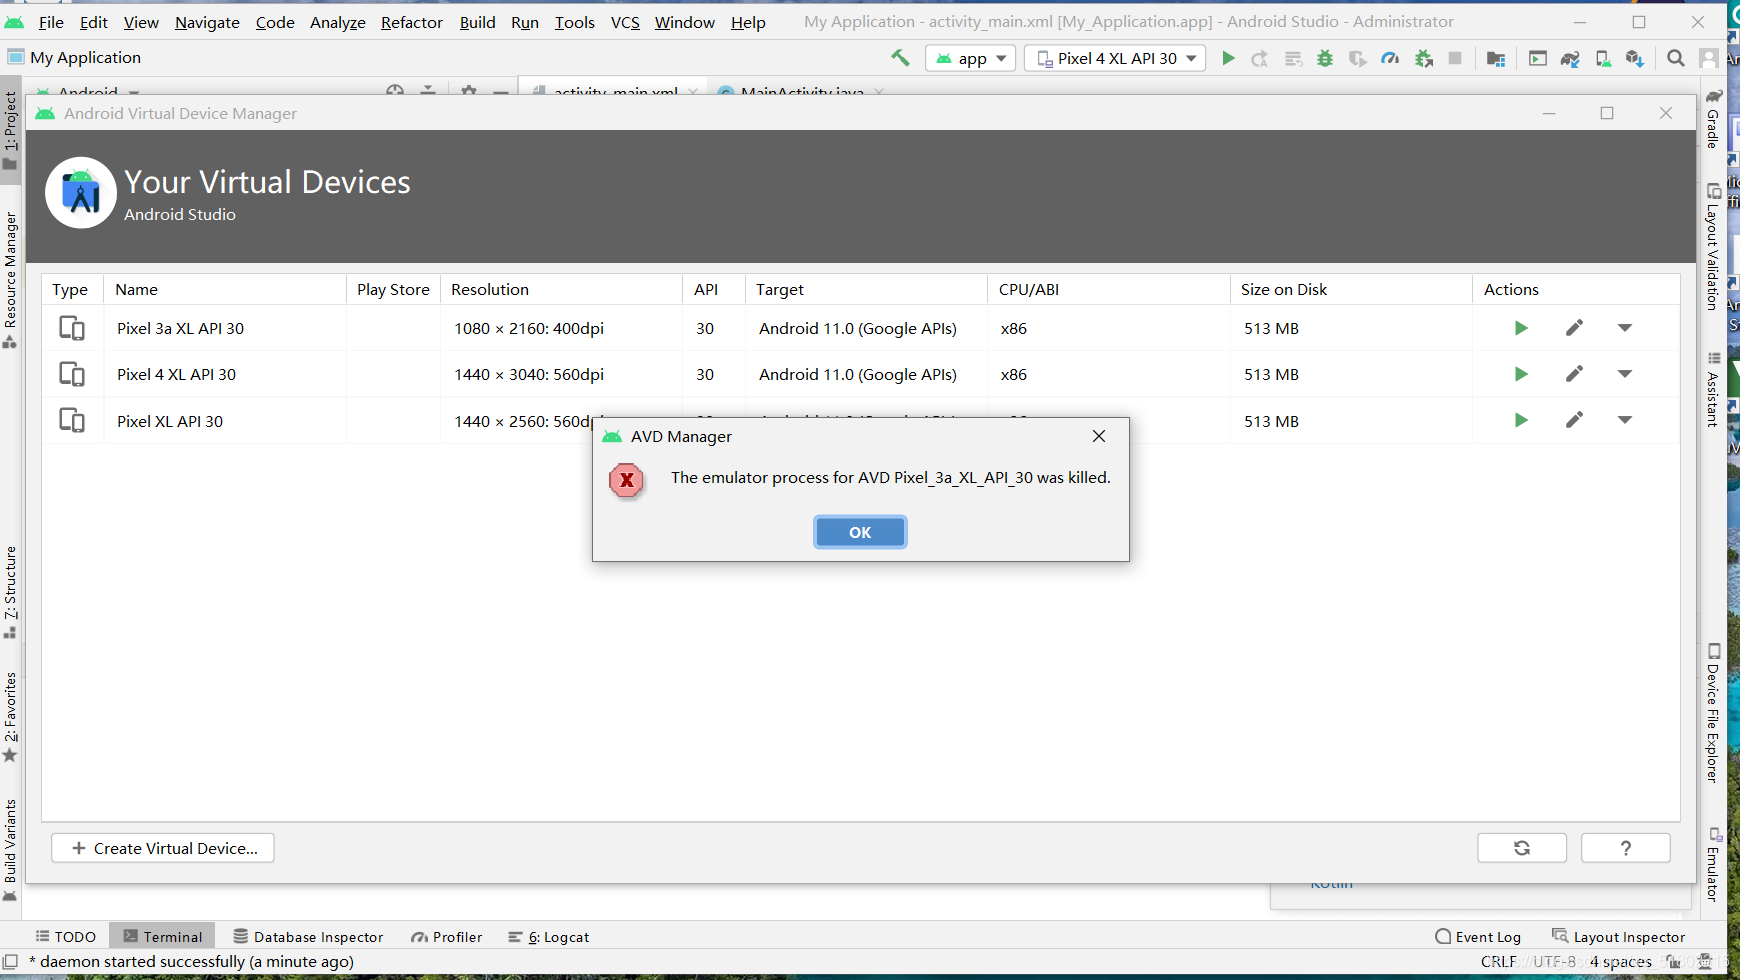Open the Emulator side panel
Image resolution: width=1740 pixels, height=980 pixels.
(x=1714, y=865)
